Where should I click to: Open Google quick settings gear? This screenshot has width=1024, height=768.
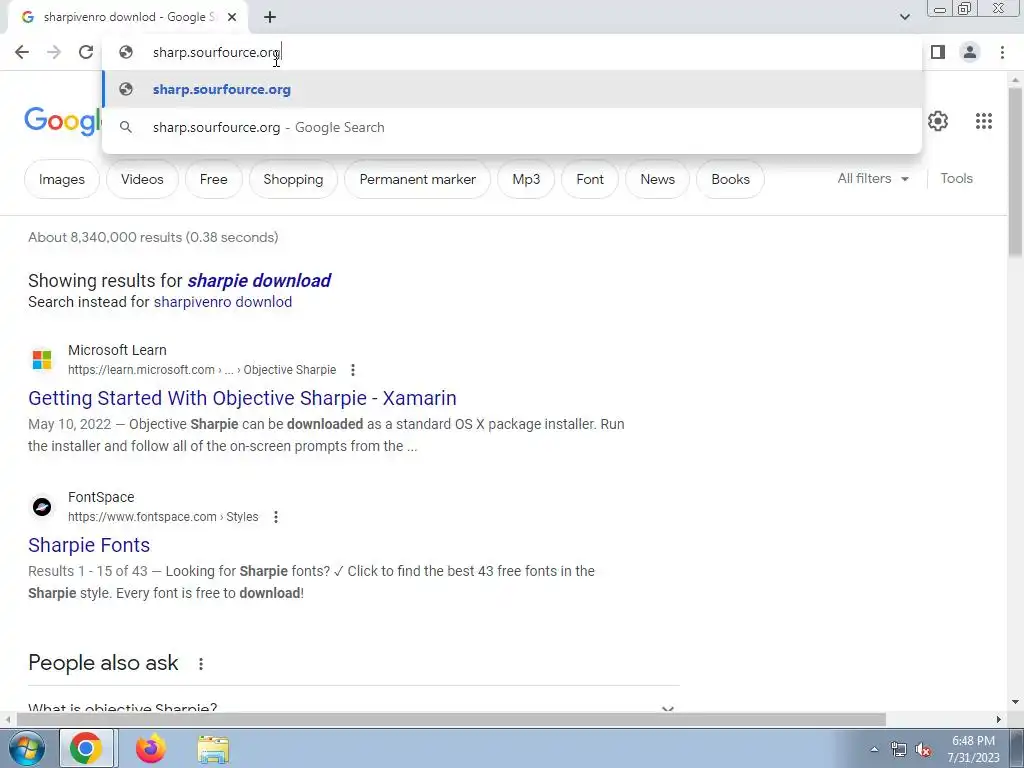coord(938,121)
